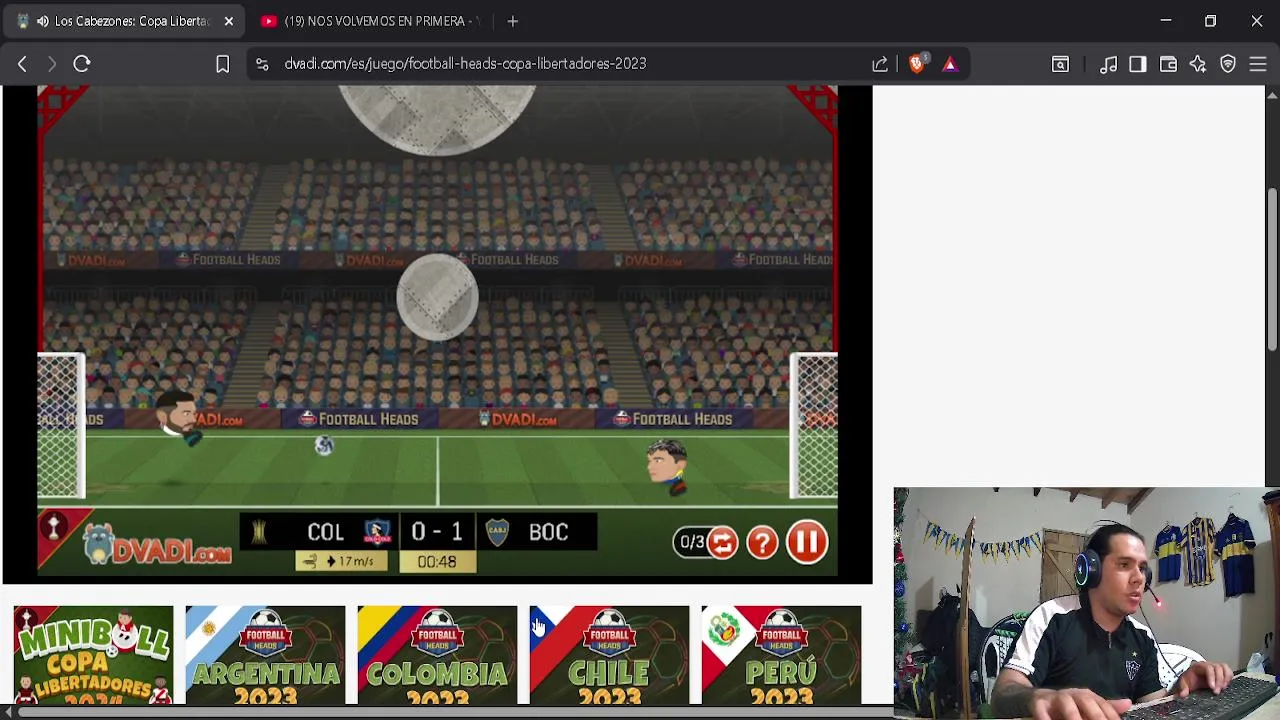Open Football Heads Colombia 2023 thumbnail
The image size is (1280, 720).
click(x=437, y=655)
